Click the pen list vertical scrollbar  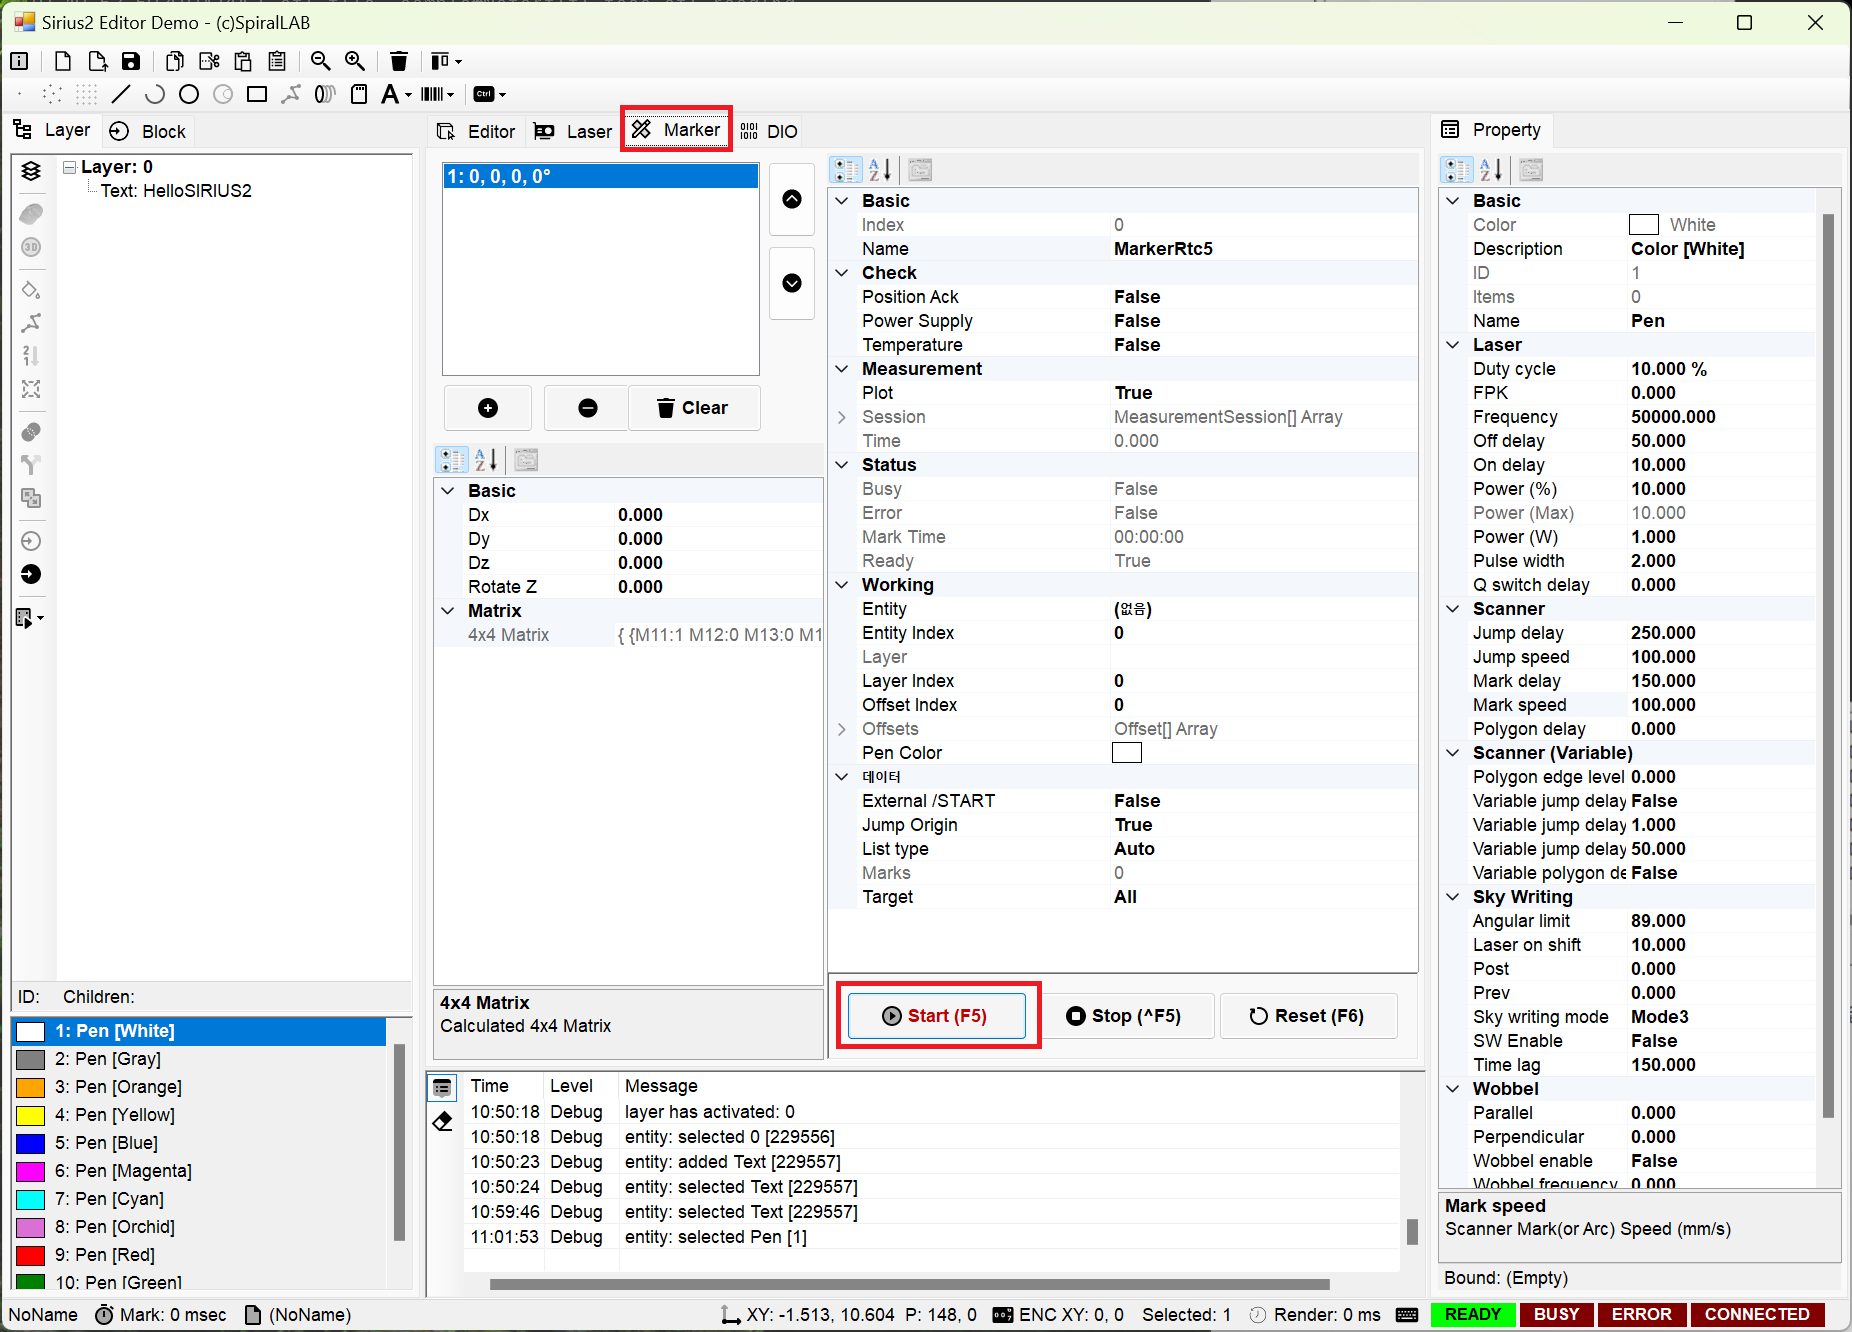pos(399,1142)
